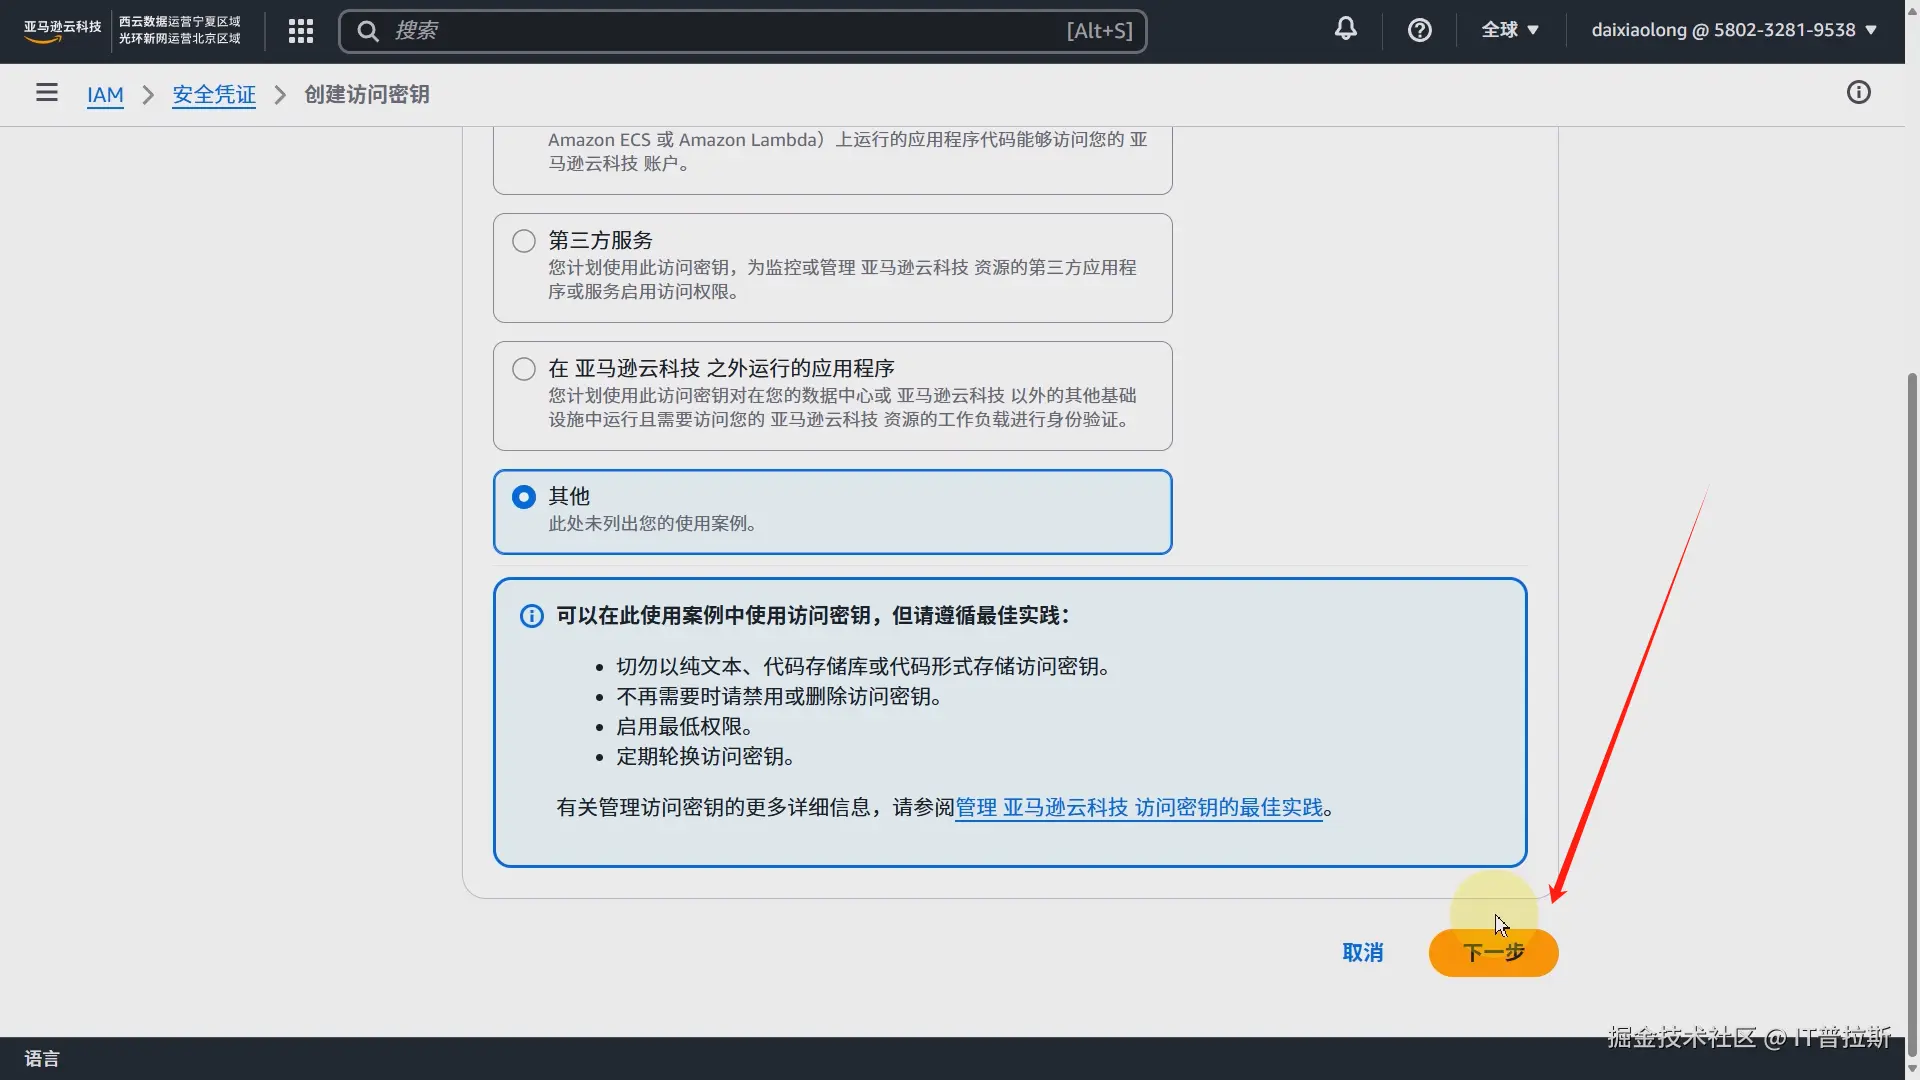The height and width of the screenshot is (1080, 1920).
Task: Navigate to 安全凭证 breadcrumb
Action: point(214,95)
